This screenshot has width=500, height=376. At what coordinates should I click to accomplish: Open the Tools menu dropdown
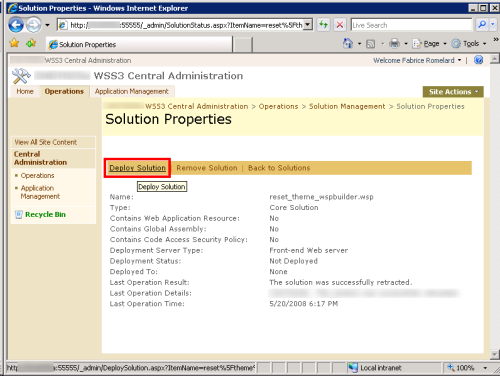(x=474, y=44)
